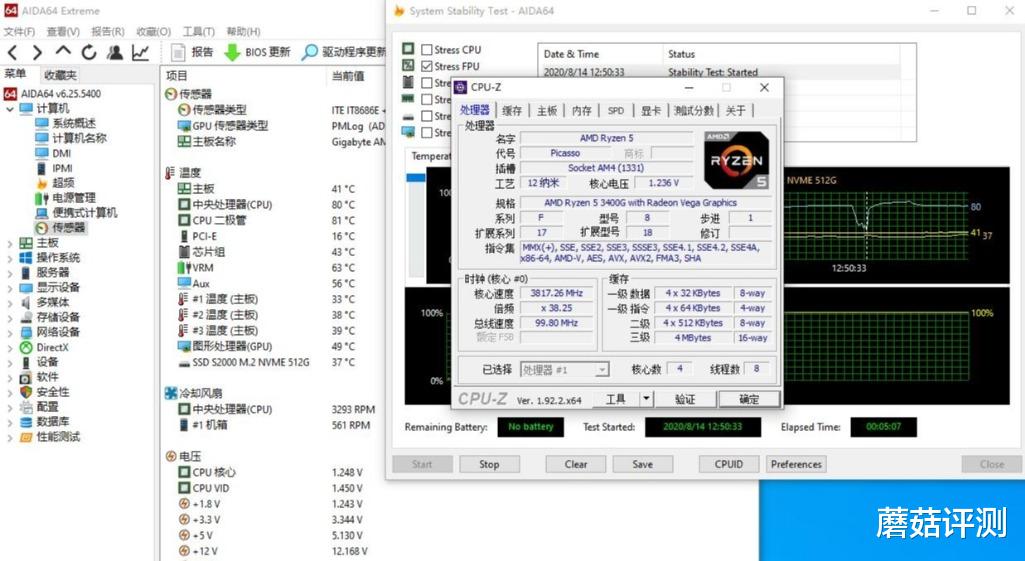Click 确定 OK button in CPU-Z
Viewport: 1025px width, 561px height.
tap(749, 399)
